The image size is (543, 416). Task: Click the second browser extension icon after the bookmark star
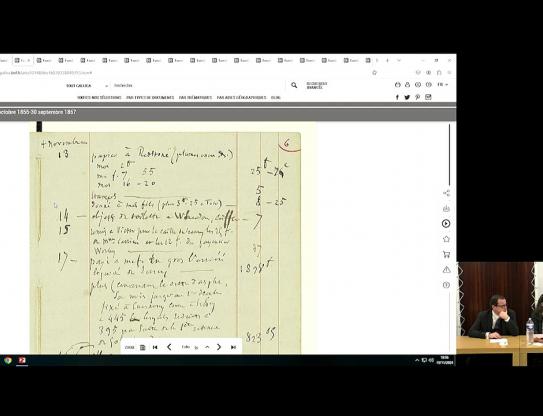429,72
